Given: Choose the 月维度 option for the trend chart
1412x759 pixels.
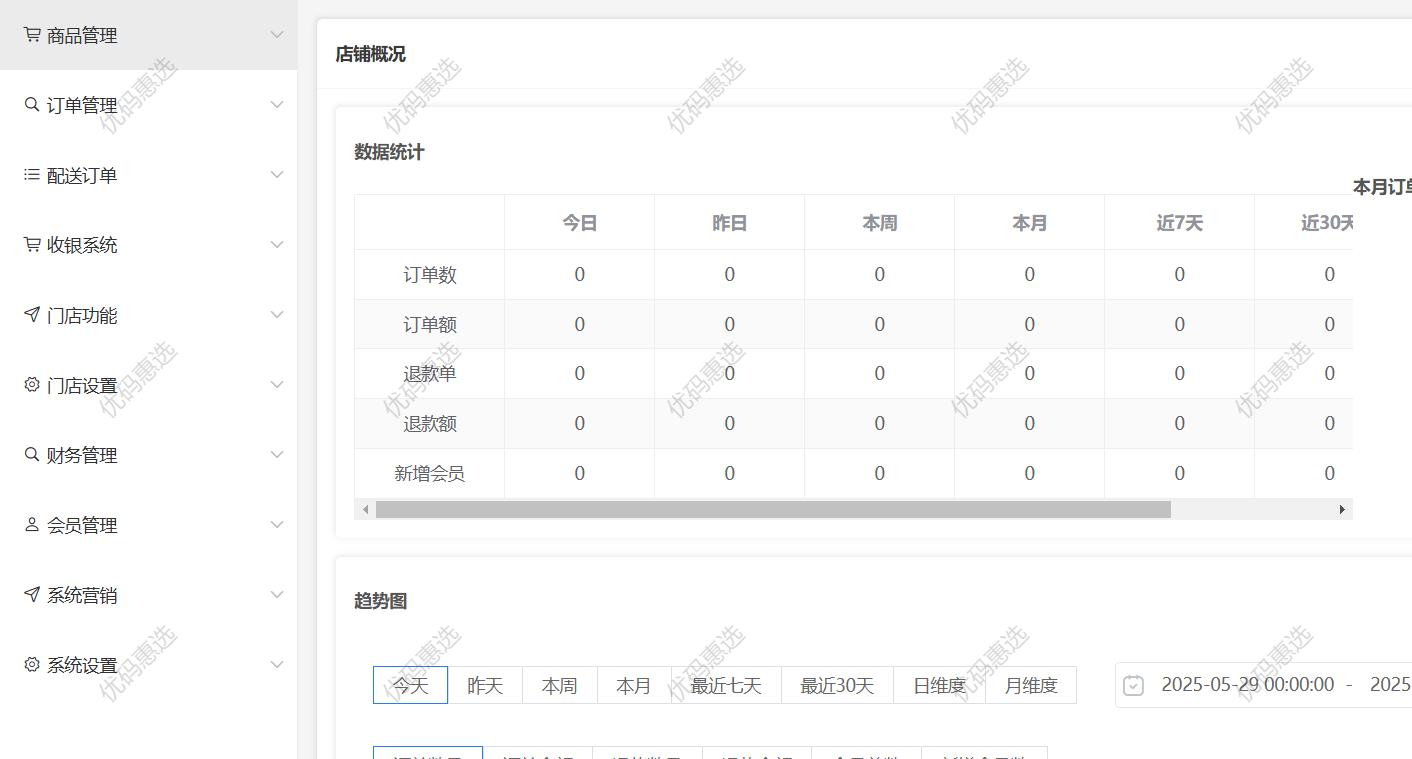Looking at the screenshot, I should 1031,686.
